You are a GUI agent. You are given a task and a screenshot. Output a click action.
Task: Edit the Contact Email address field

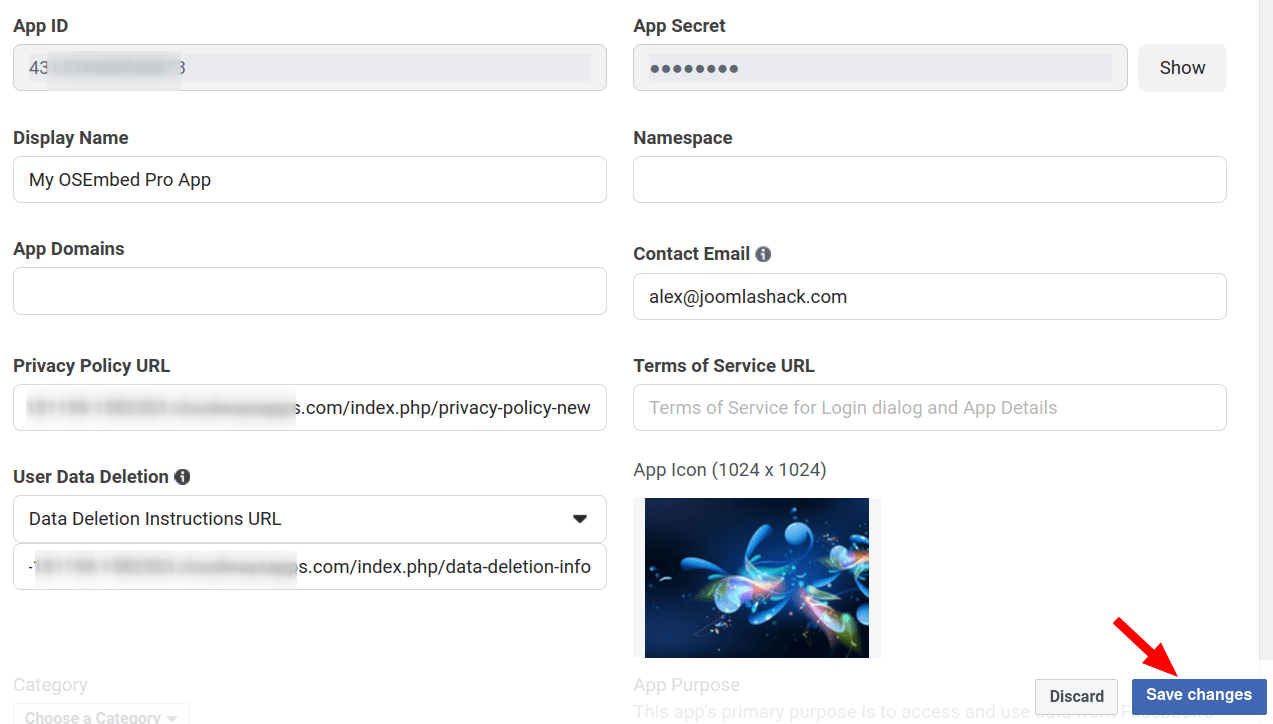point(929,297)
